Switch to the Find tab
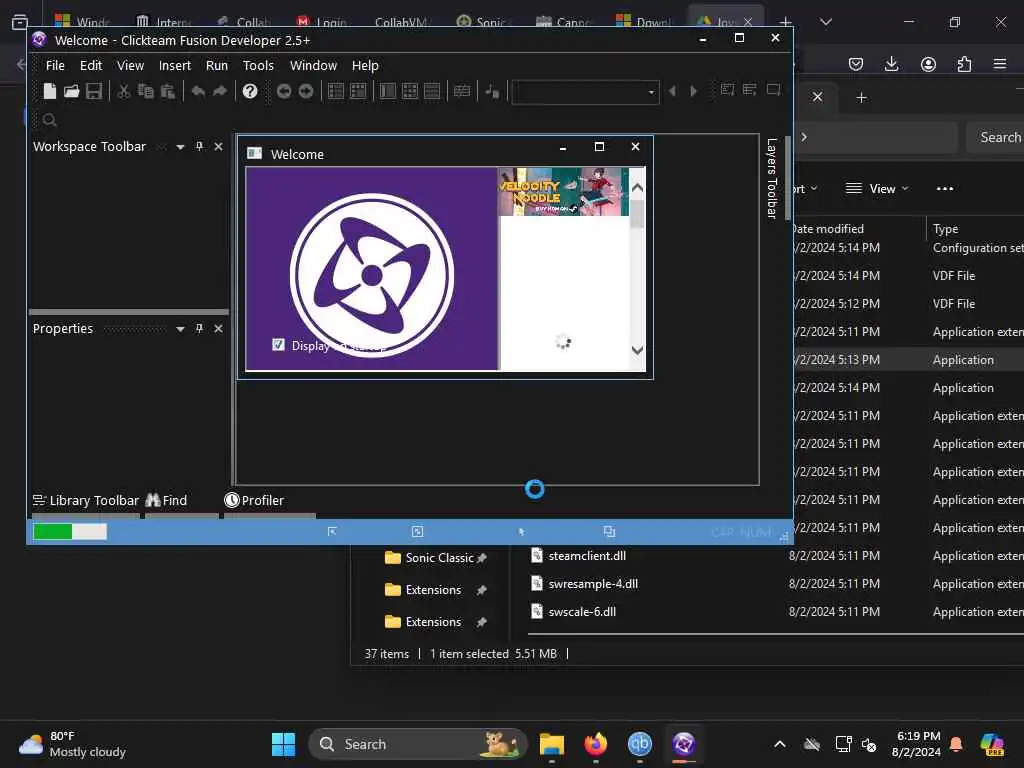1024x768 pixels. click(x=167, y=501)
